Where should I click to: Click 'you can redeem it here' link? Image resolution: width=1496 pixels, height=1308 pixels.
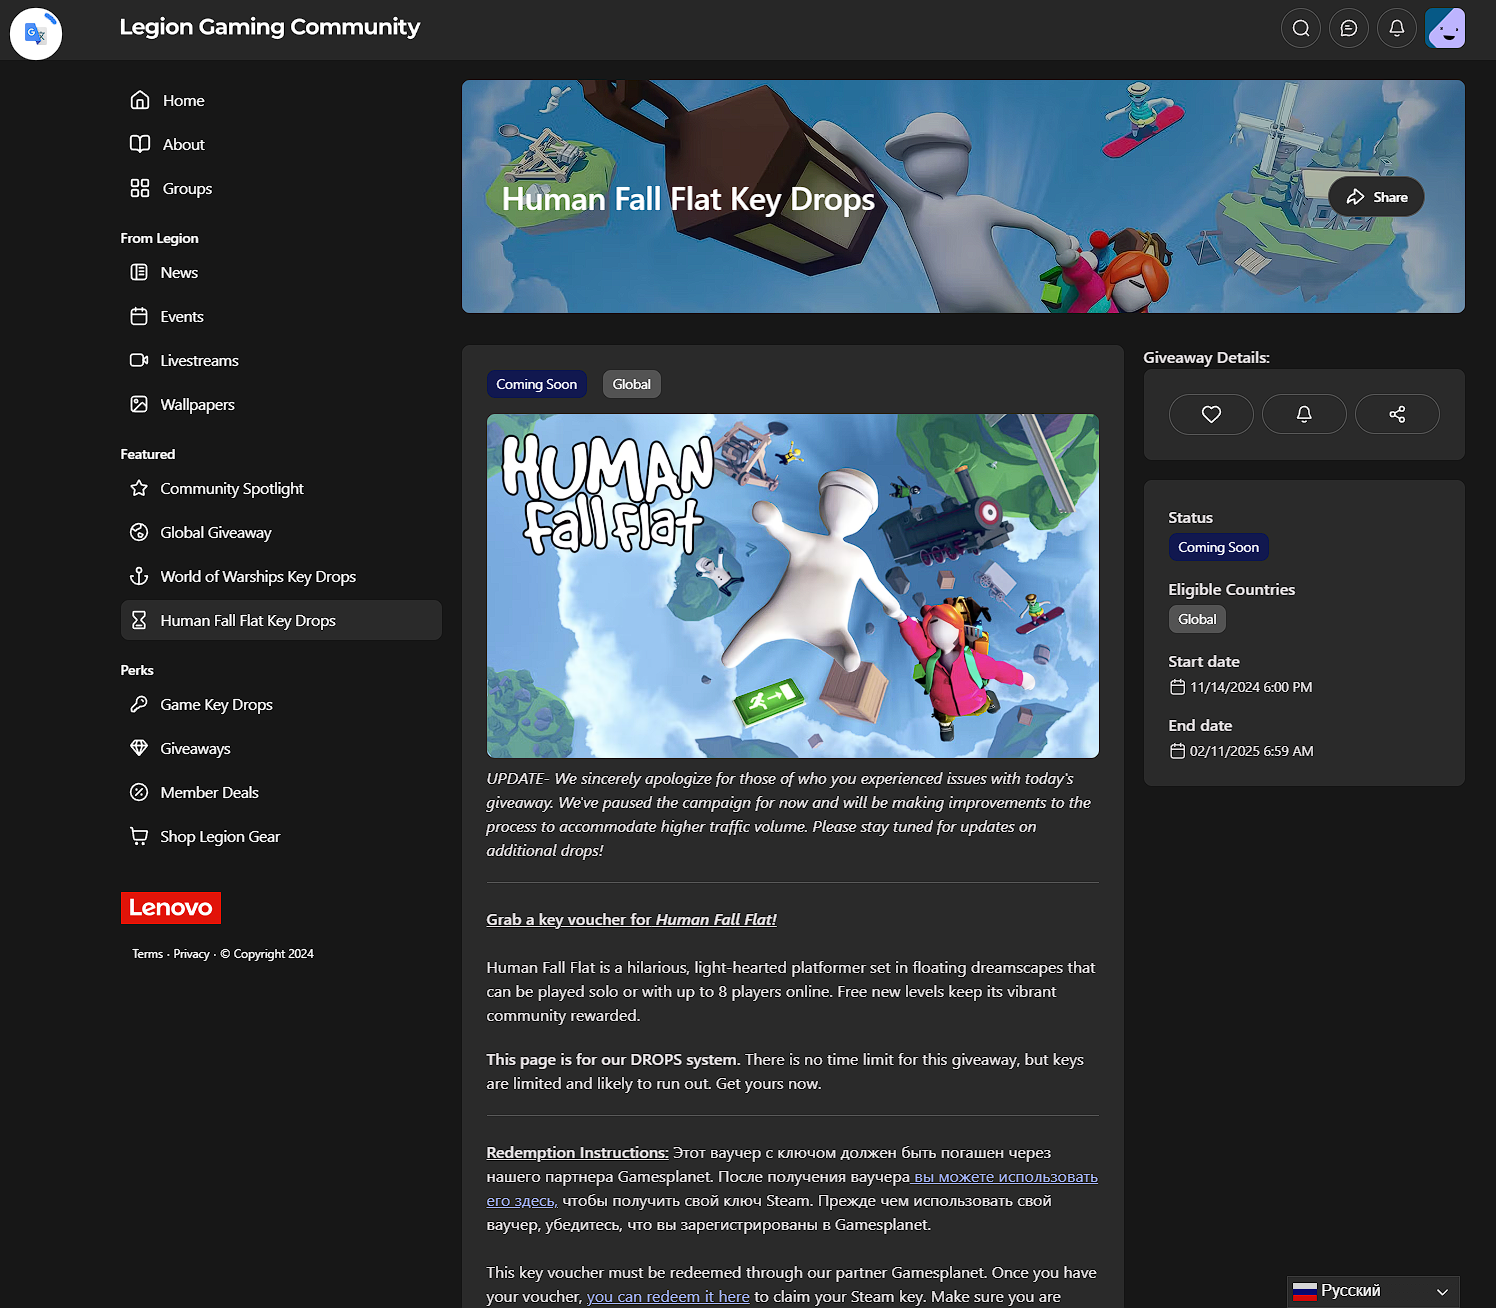coord(668,1296)
